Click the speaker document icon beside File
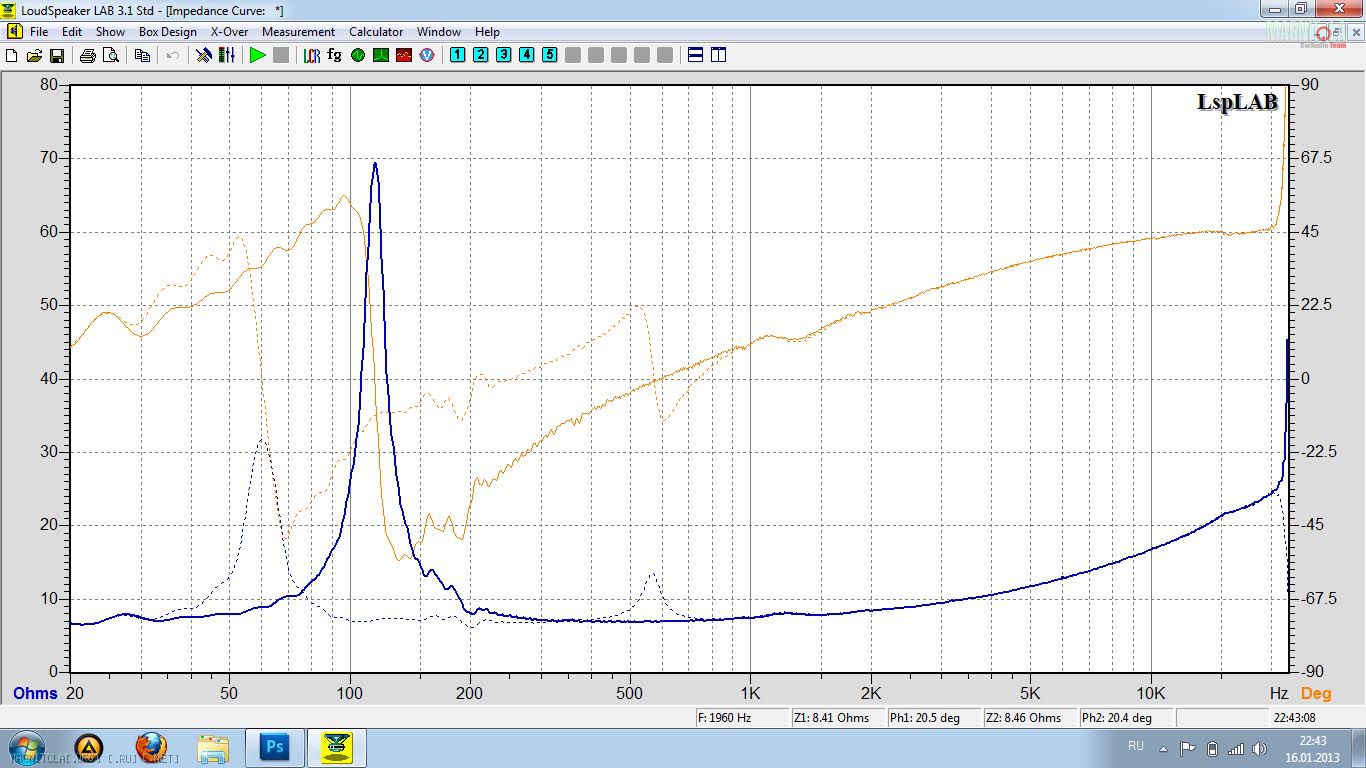1366x768 pixels. click(x=14, y=32)
